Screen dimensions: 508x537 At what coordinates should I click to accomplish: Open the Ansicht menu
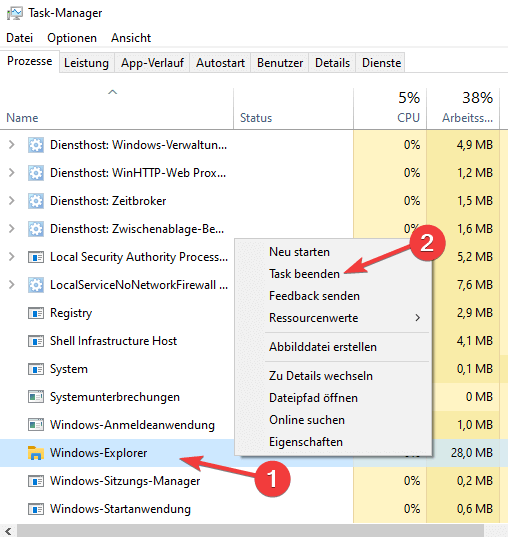[131, 38]
